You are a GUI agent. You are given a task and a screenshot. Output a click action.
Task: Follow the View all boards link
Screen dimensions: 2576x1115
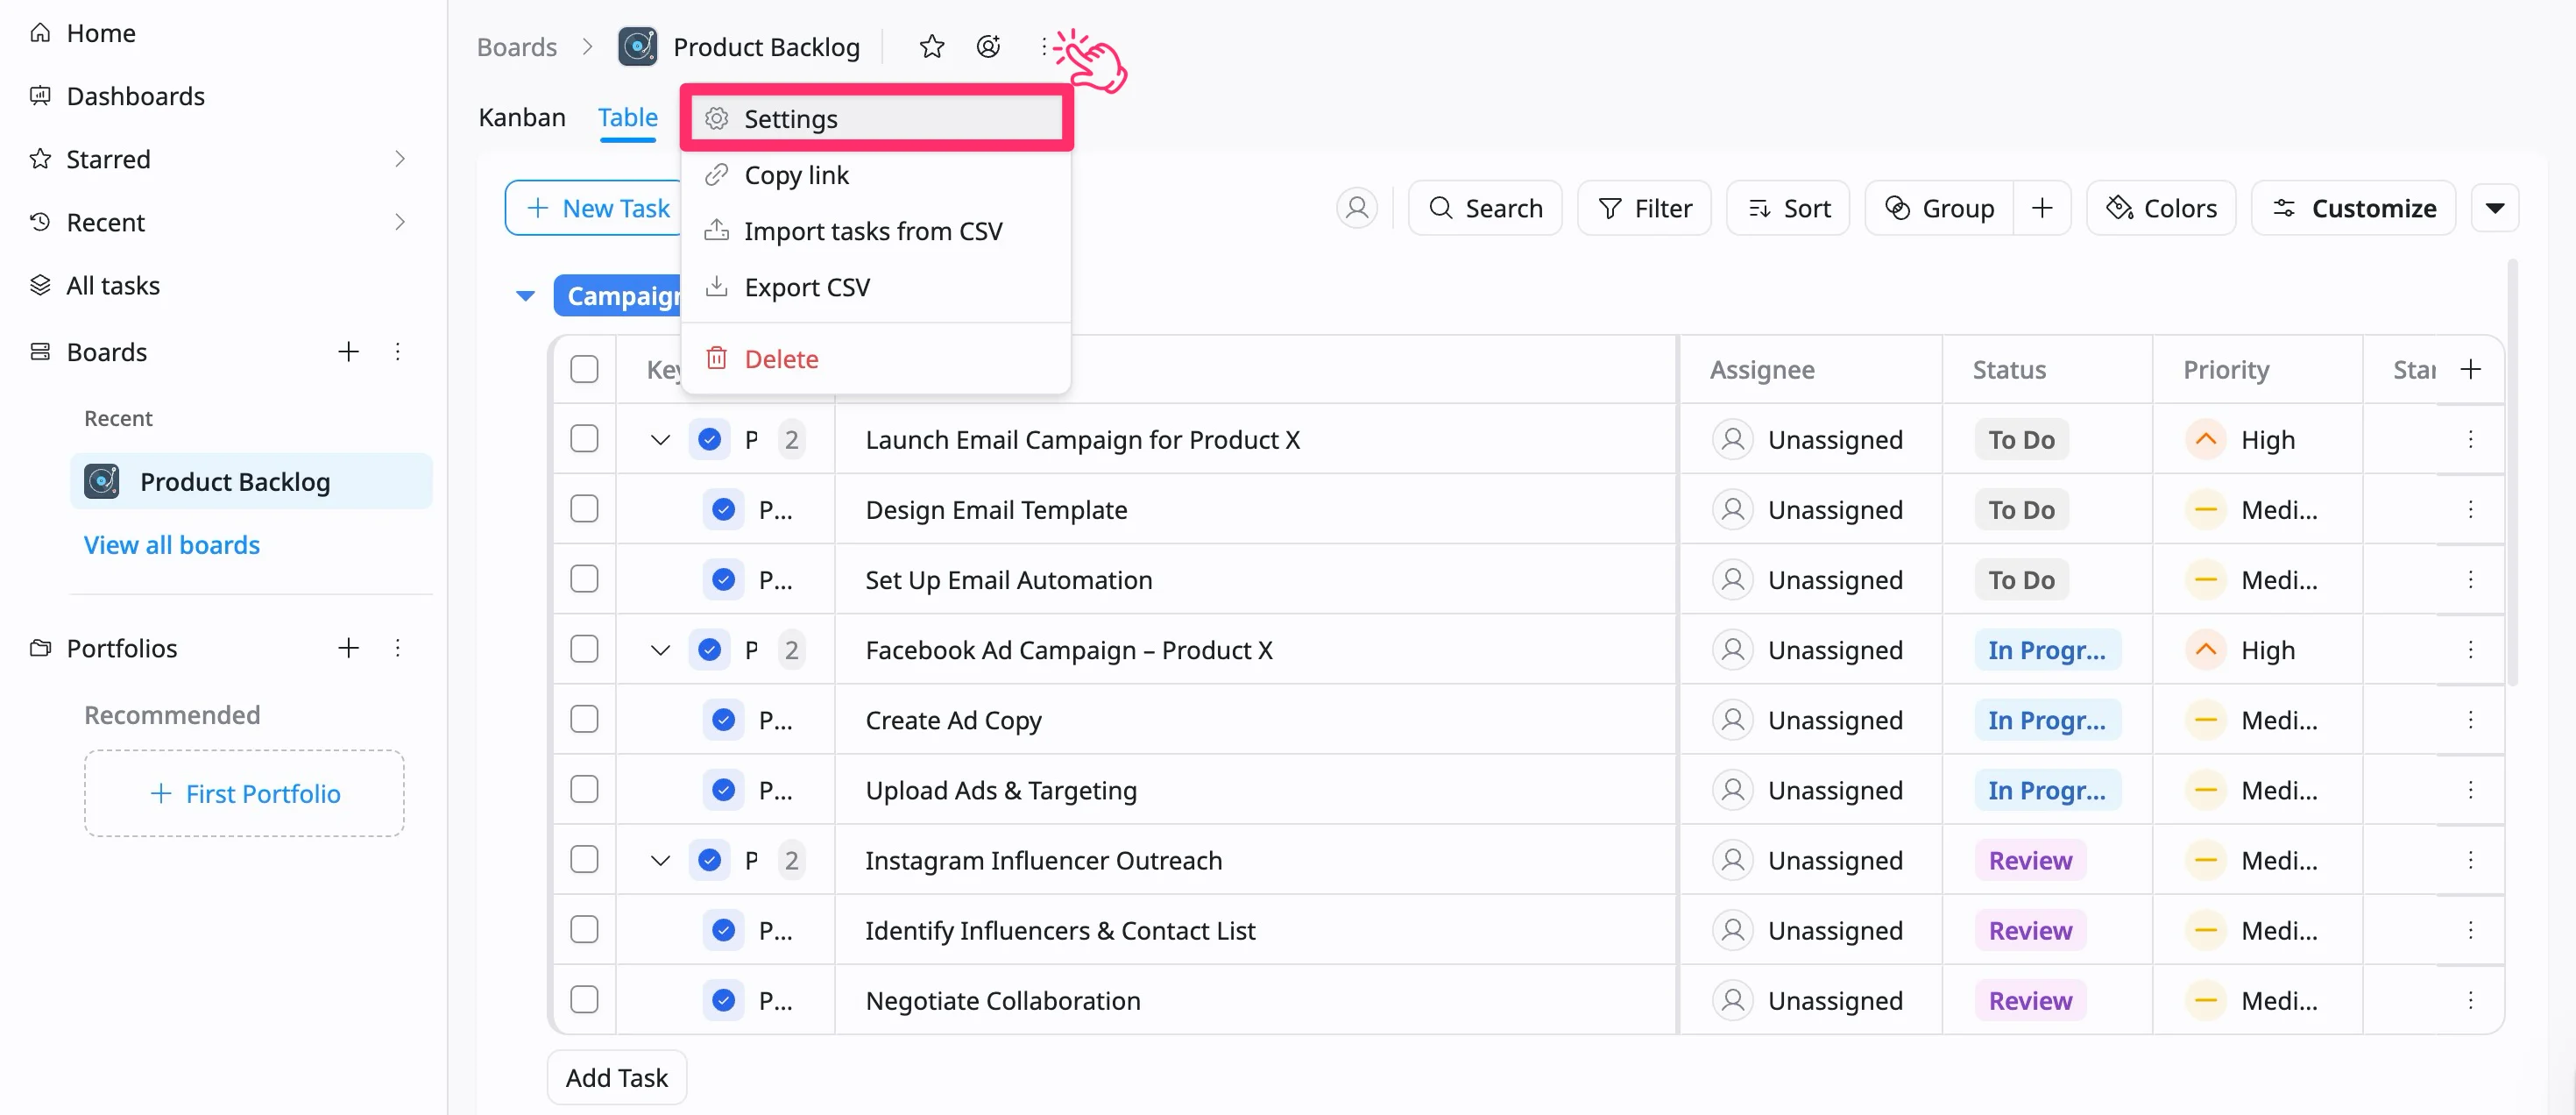172,545
